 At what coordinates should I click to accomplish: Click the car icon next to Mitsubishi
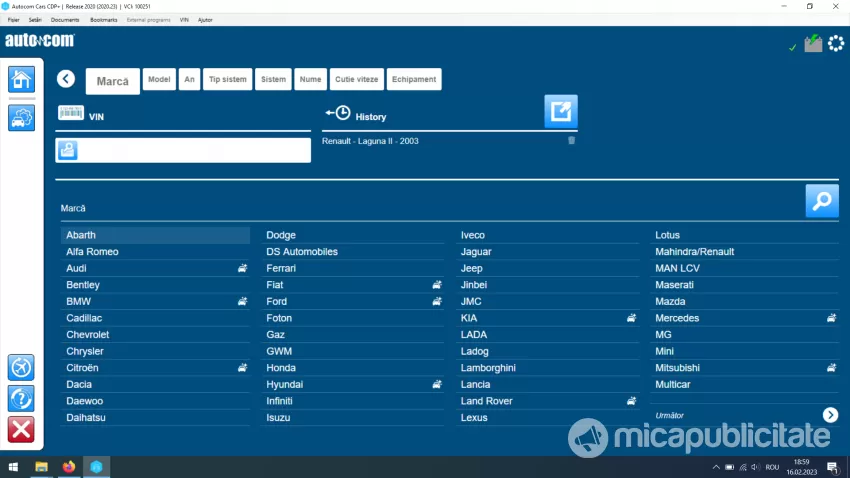pos(832,368)
